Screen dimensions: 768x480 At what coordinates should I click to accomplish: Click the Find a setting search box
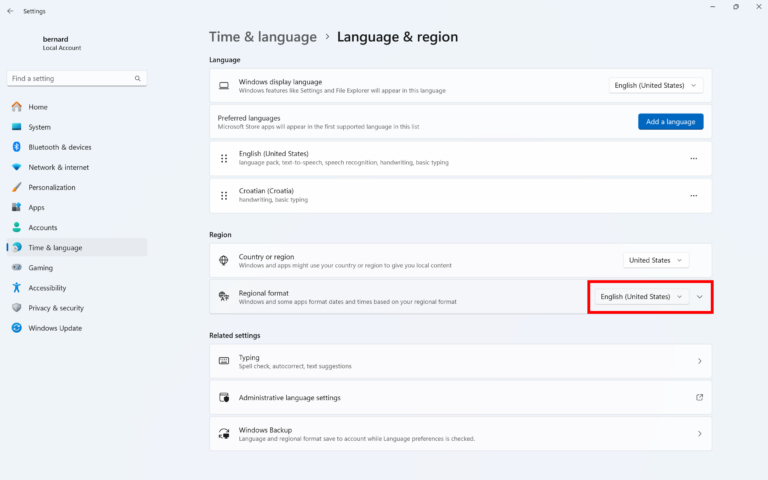click(77, 78)
